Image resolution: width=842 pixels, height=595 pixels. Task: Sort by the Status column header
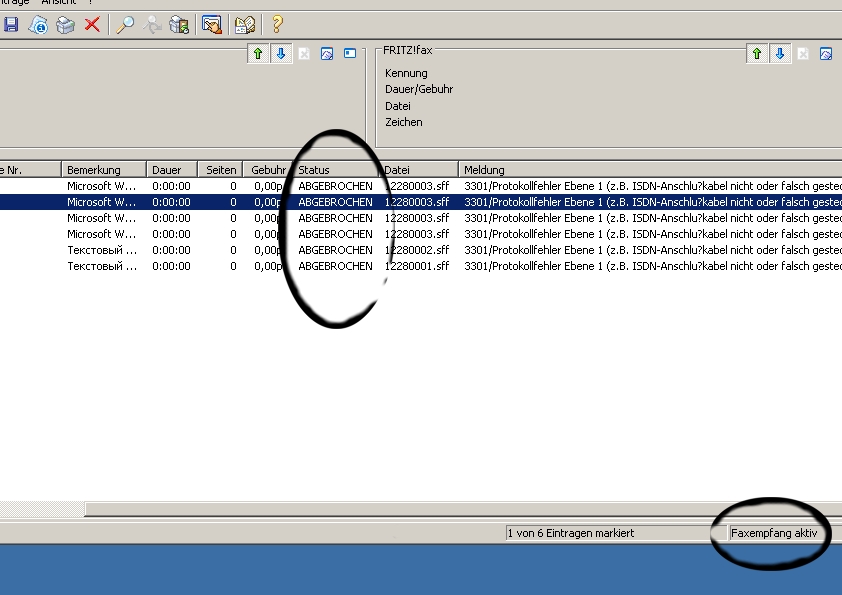pyautogui.click(x=335, y=170)
